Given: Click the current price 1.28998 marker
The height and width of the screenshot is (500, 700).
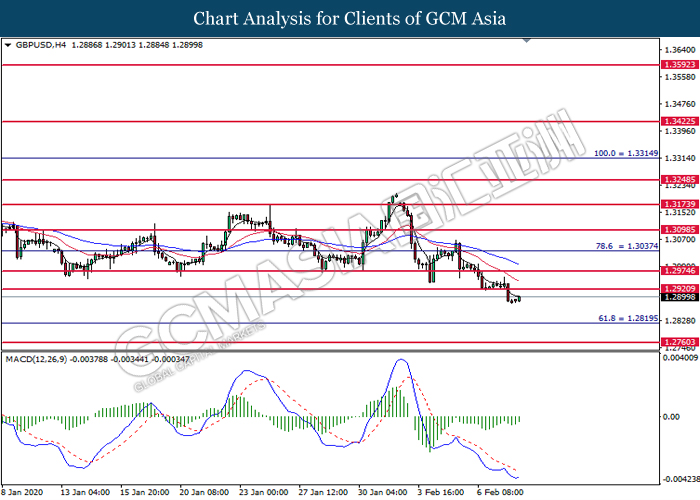Looking at the screenshot, I should point(678,298).
